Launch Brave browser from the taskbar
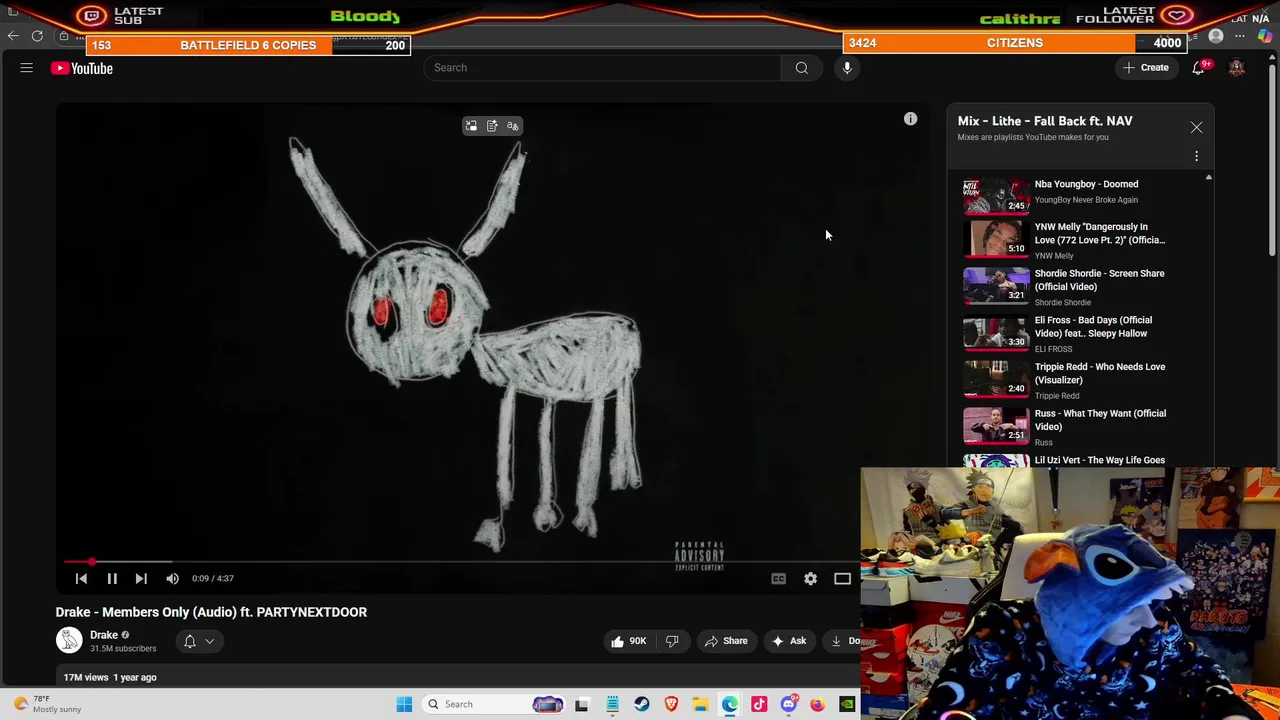 coord(671,704)
